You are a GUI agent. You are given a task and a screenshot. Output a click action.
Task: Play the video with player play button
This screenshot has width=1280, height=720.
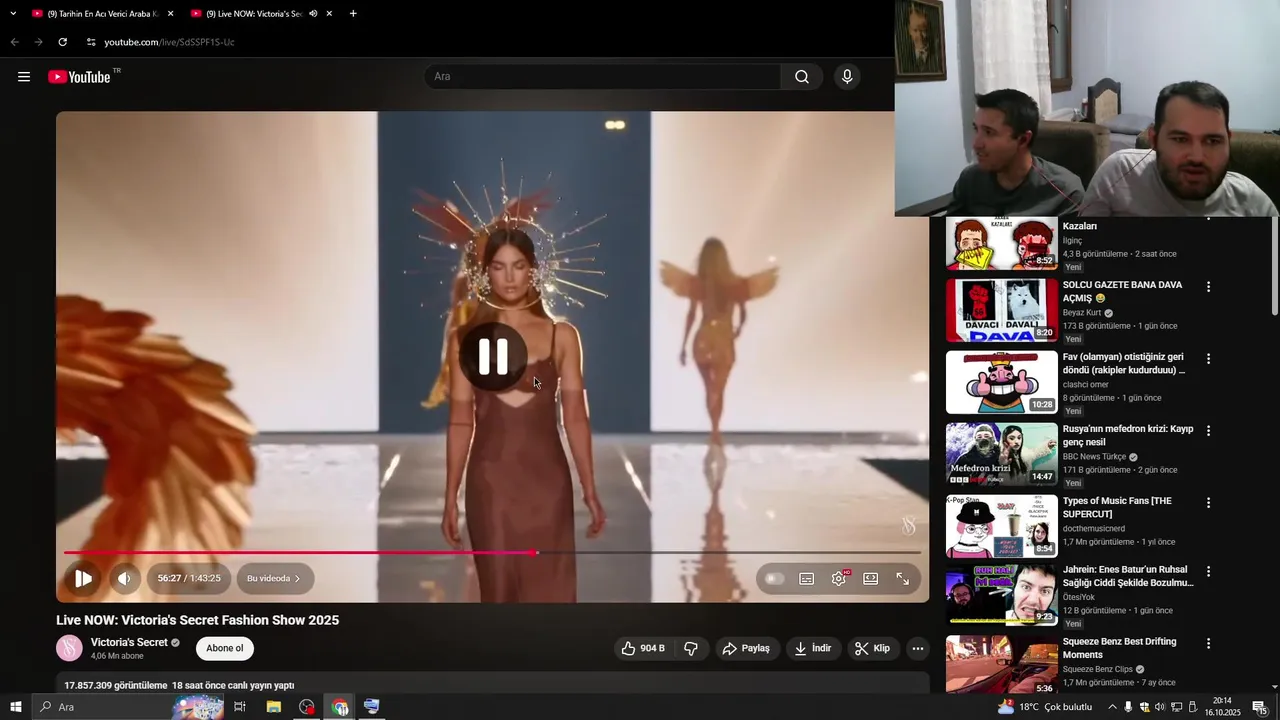tap(83, 578)
